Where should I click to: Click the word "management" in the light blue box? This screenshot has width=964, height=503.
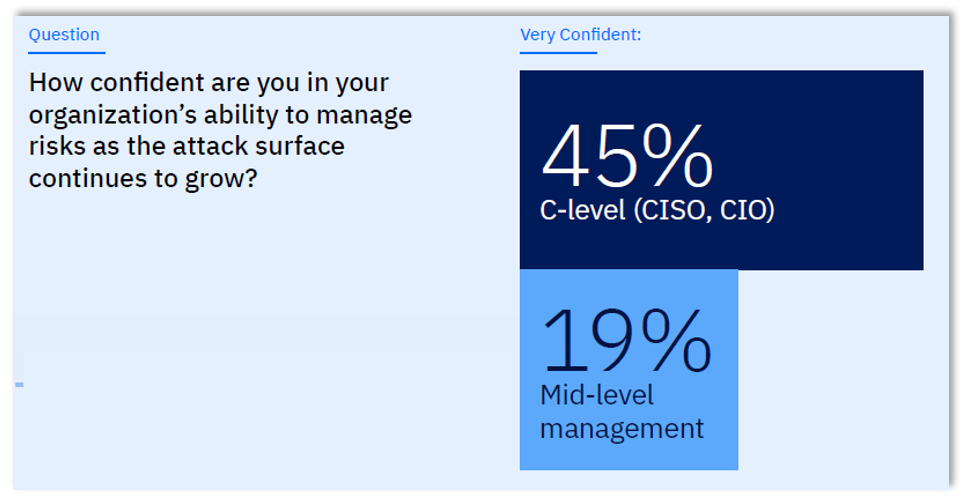click(622, 429)
